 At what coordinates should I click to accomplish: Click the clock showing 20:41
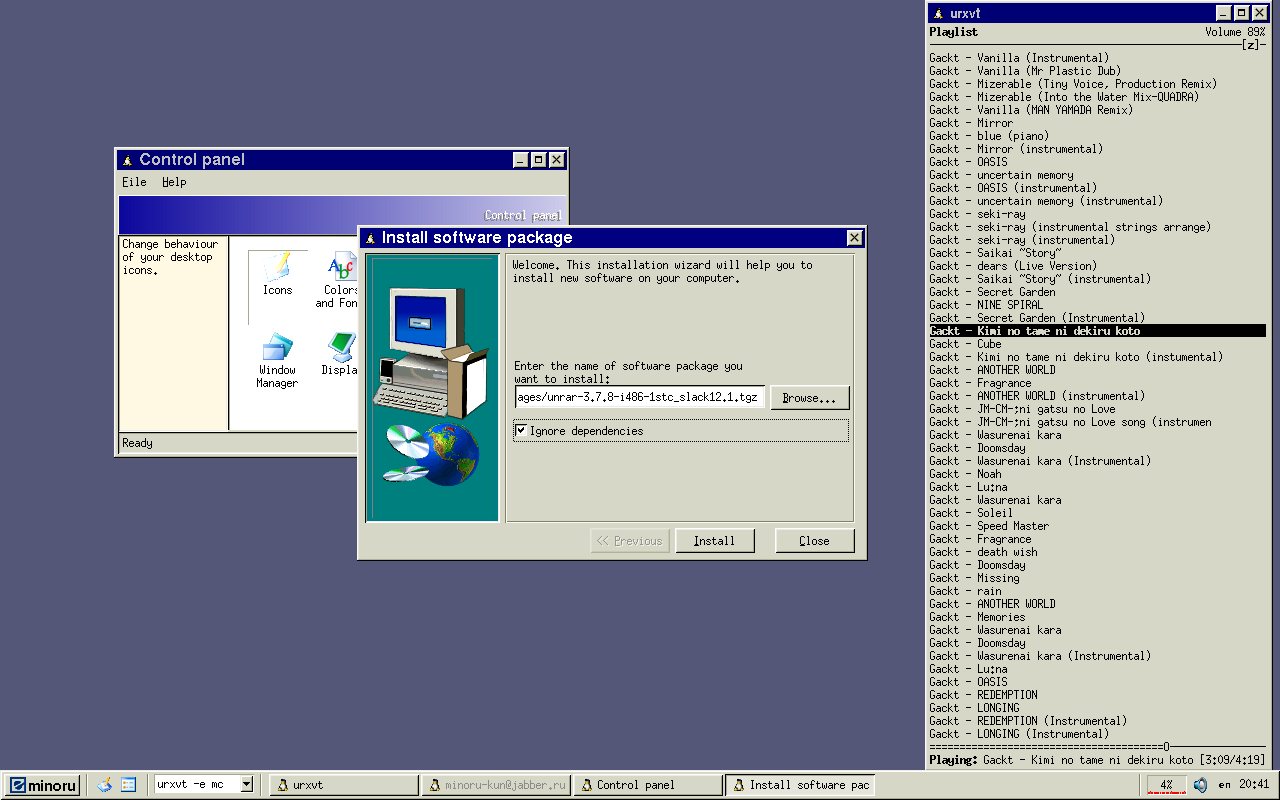click(x=1254, y=785)
